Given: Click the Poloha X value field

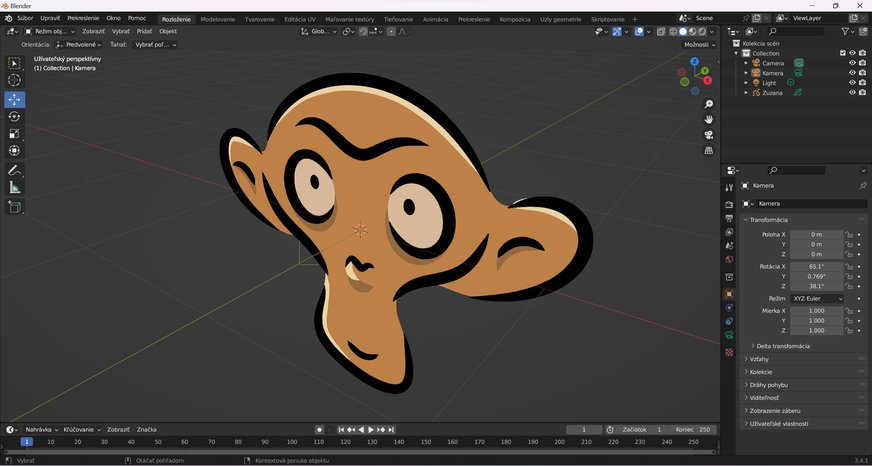Looking at the screenshot, I should coord(816,234).
